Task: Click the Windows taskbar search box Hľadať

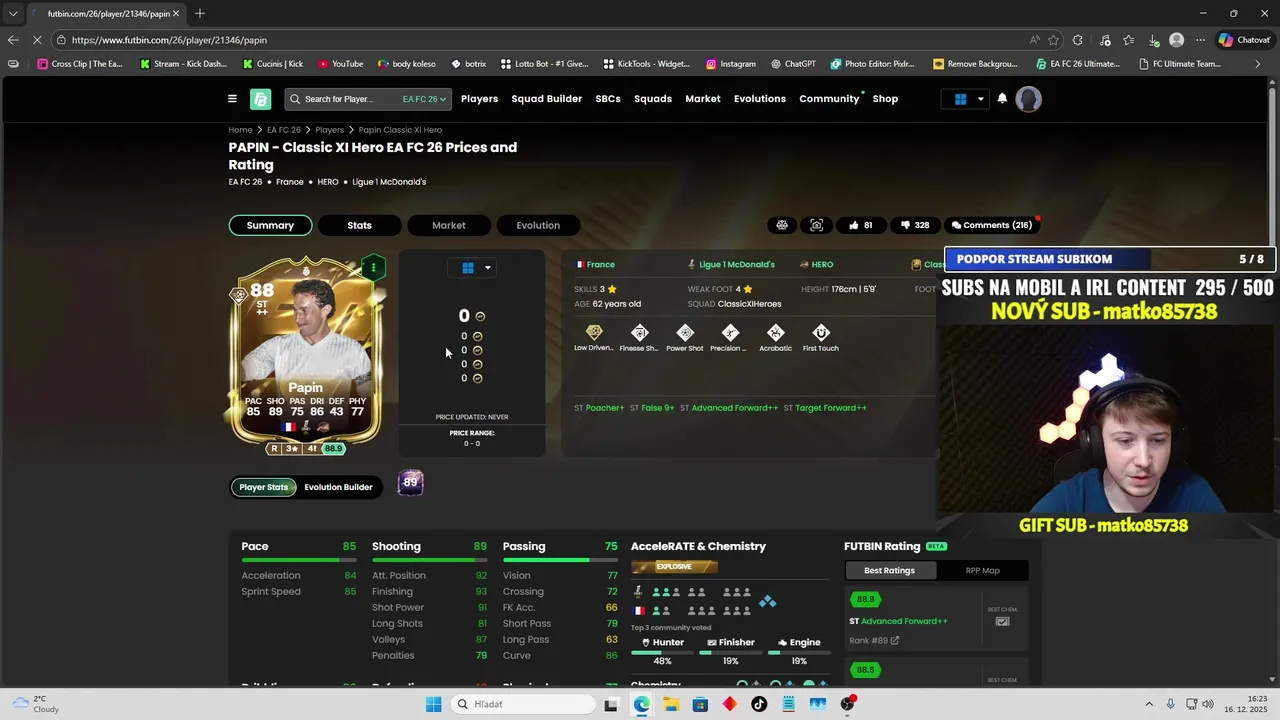Action: tap(521, 704)
